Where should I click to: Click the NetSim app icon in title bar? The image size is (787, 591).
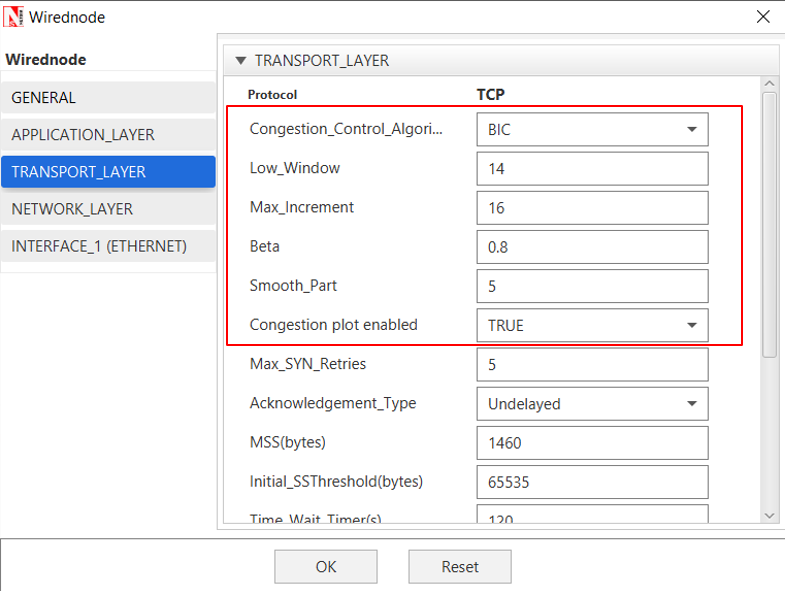click(14, 17)
